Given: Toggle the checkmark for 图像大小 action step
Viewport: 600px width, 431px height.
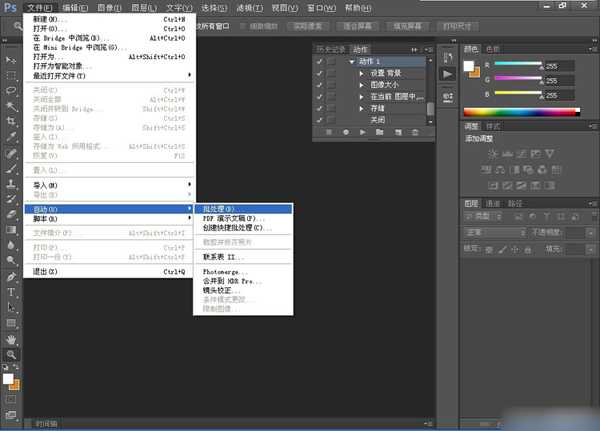Looking at the screenshot, I should 319,84.
